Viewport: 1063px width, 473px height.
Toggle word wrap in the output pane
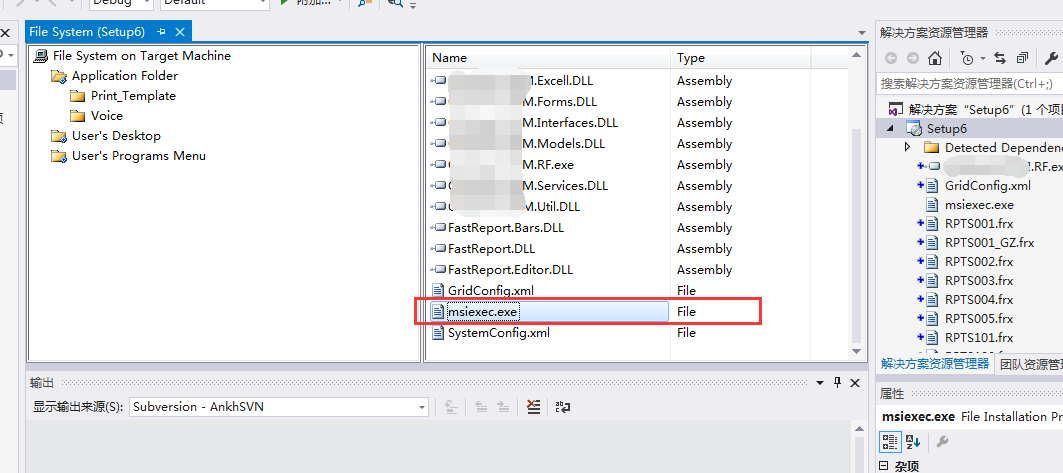(x=563, y=407)
